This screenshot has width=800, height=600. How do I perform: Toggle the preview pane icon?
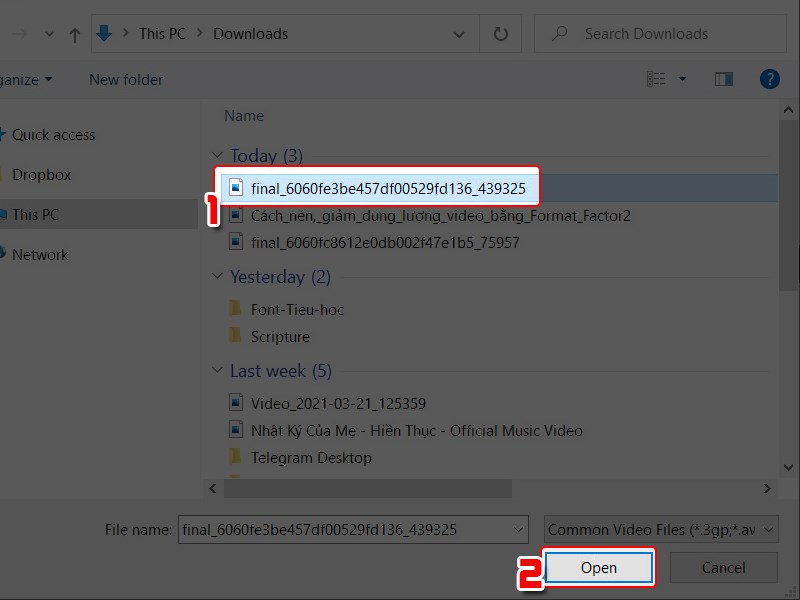724,79
